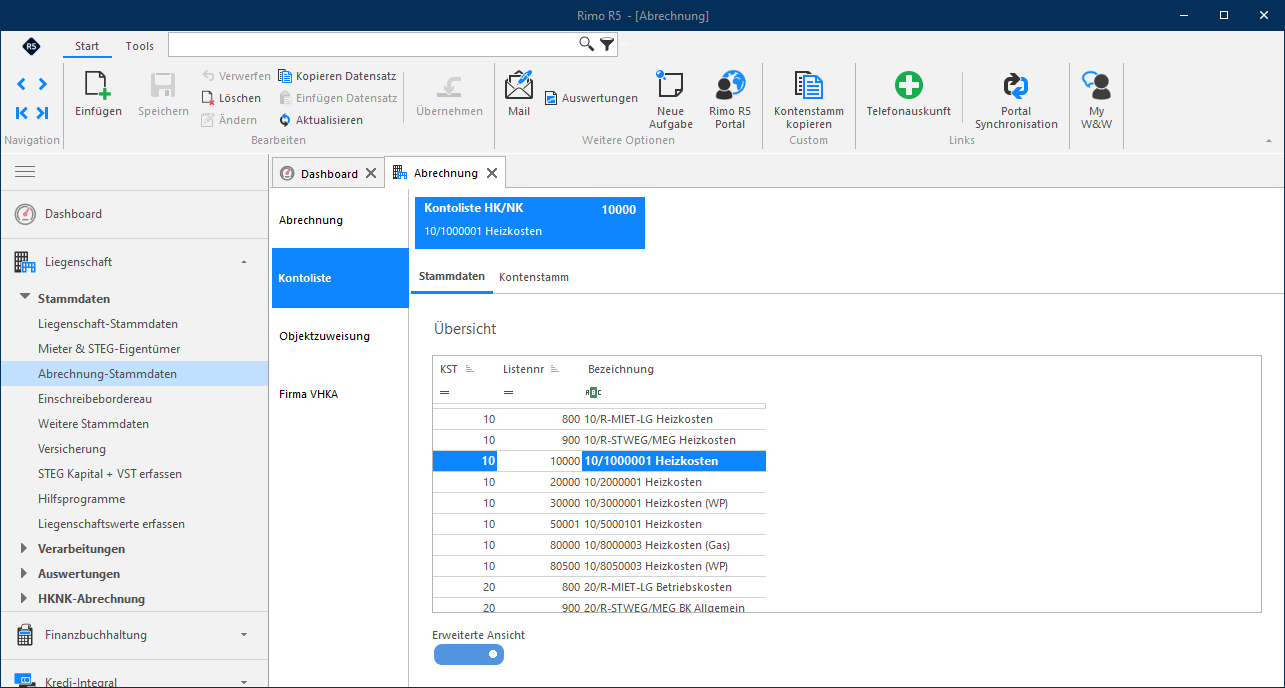Expand the HKNK-Abrechnung tree node
The image size is (1285, 688).
(x=25, y=598)
